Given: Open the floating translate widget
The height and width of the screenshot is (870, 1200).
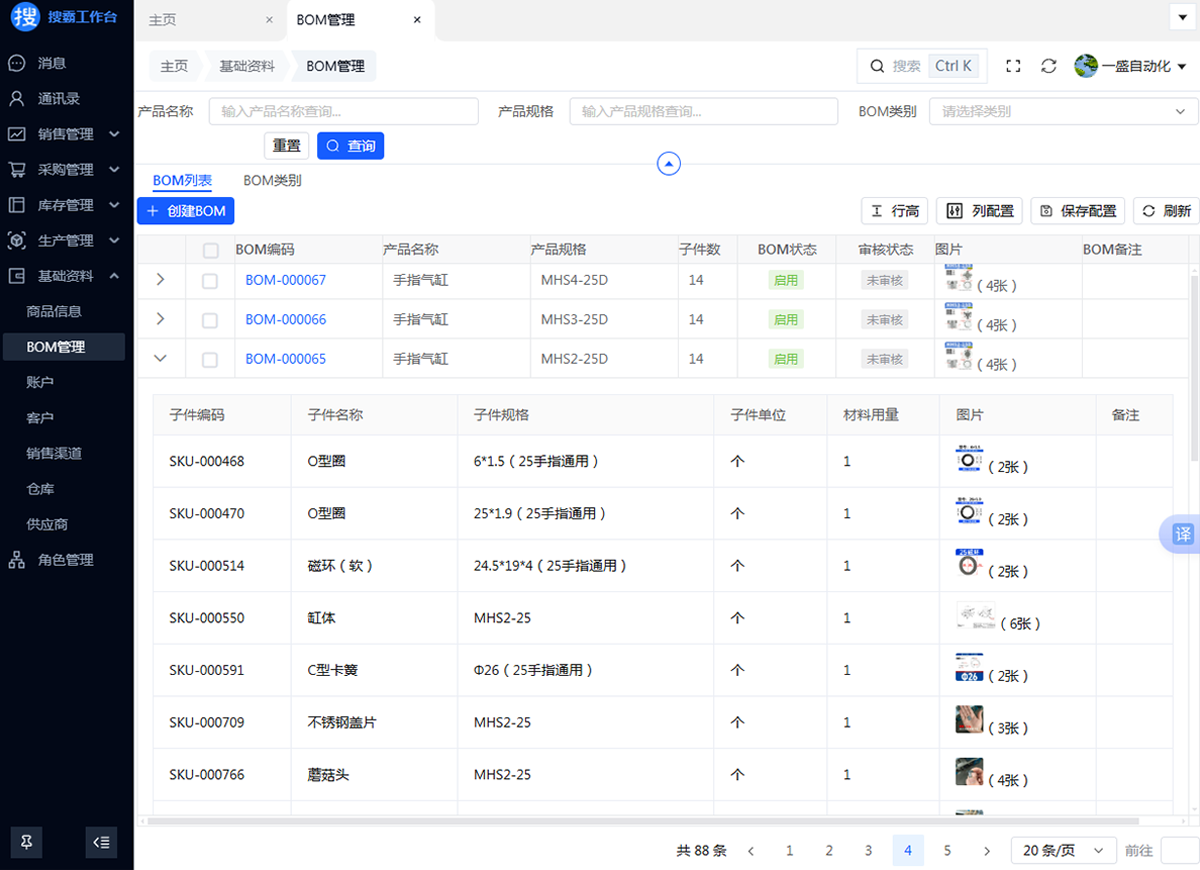Looking at the screenshot, I should [x=1182, y=534].
